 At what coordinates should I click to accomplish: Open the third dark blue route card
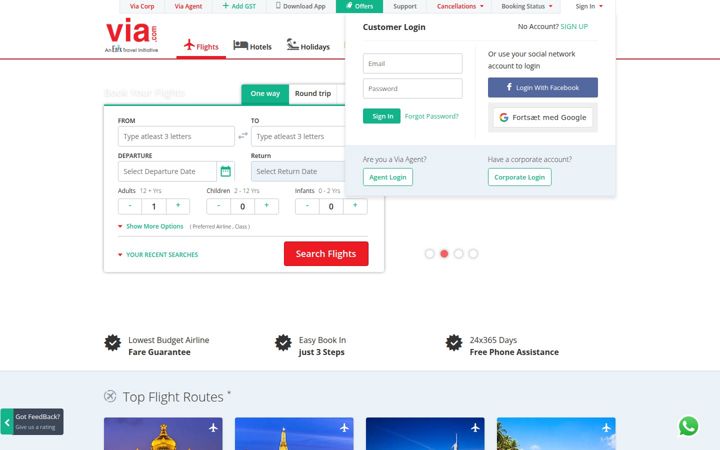click(425, 433)
